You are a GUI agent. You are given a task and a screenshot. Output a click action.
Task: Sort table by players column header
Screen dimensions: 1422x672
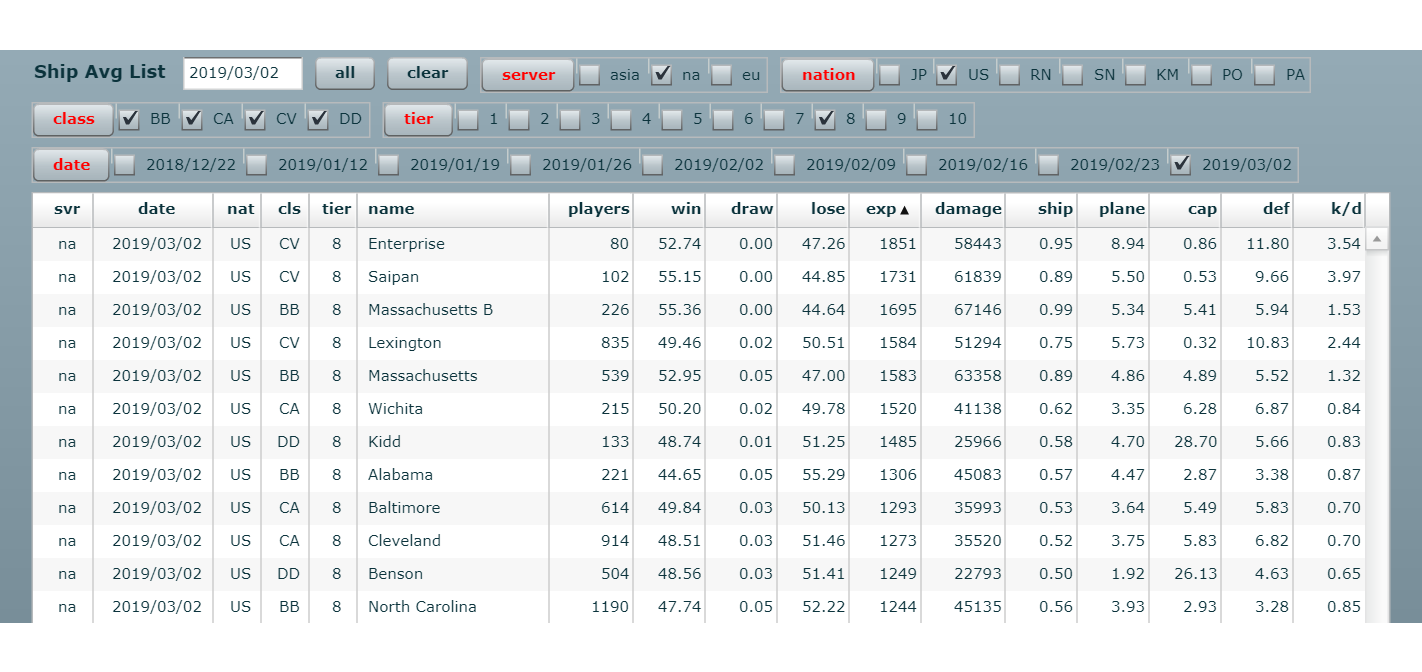tap(597, 209)
